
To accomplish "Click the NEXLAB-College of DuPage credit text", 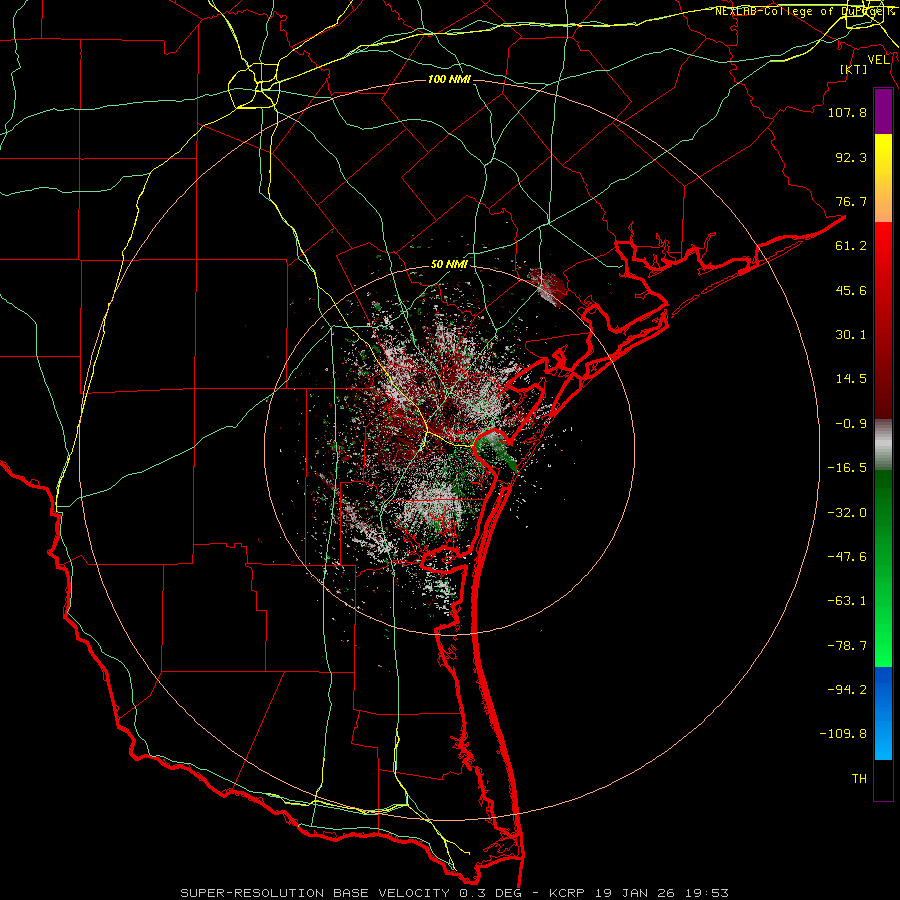I will [804, 11].
